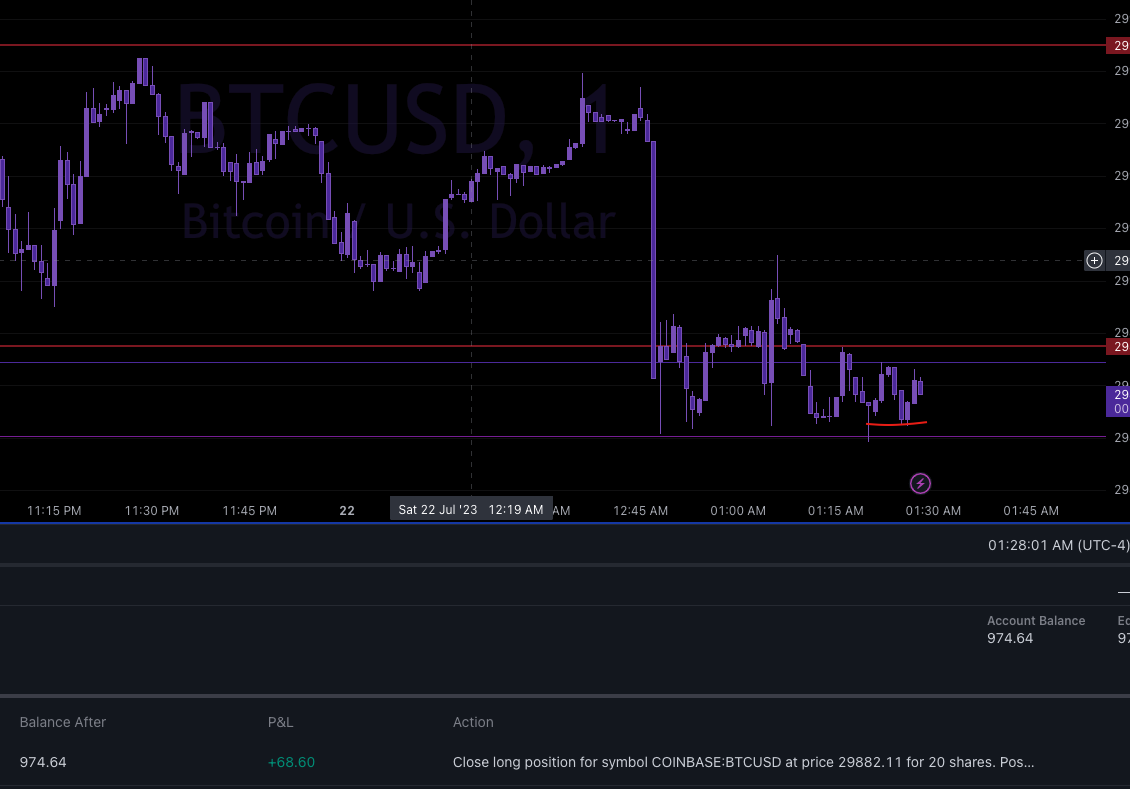The width and height of the screenshot is (1130, 789).
Task: Select the Action column header
Action: [x=473, y=722]
